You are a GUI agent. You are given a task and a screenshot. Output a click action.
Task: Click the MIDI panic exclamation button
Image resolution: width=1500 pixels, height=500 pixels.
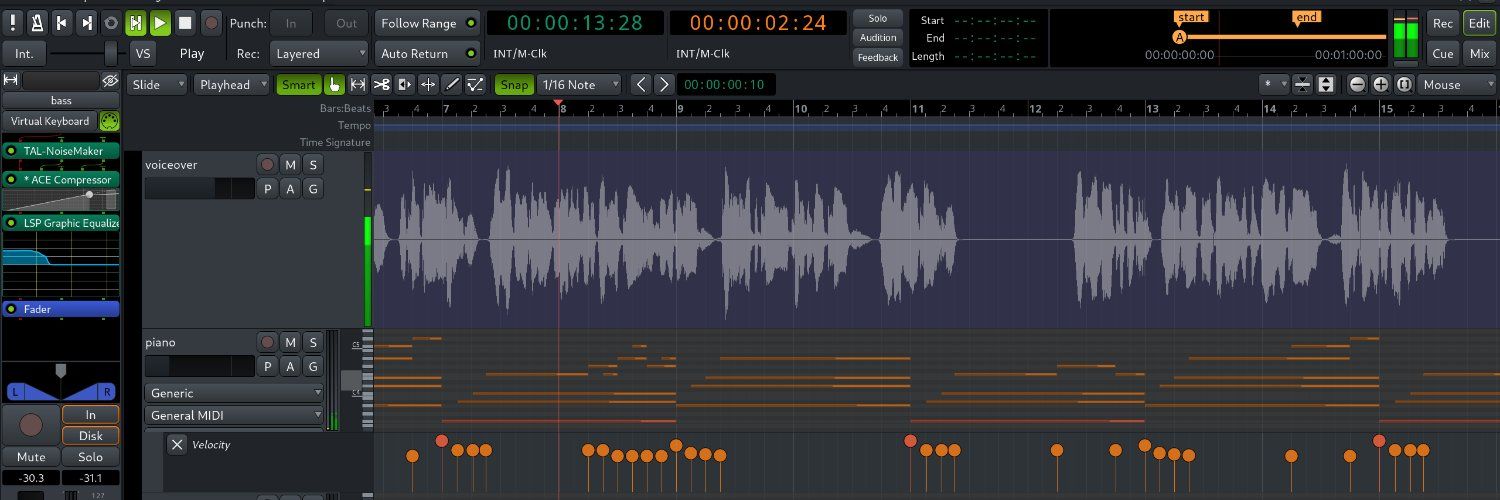12,23
